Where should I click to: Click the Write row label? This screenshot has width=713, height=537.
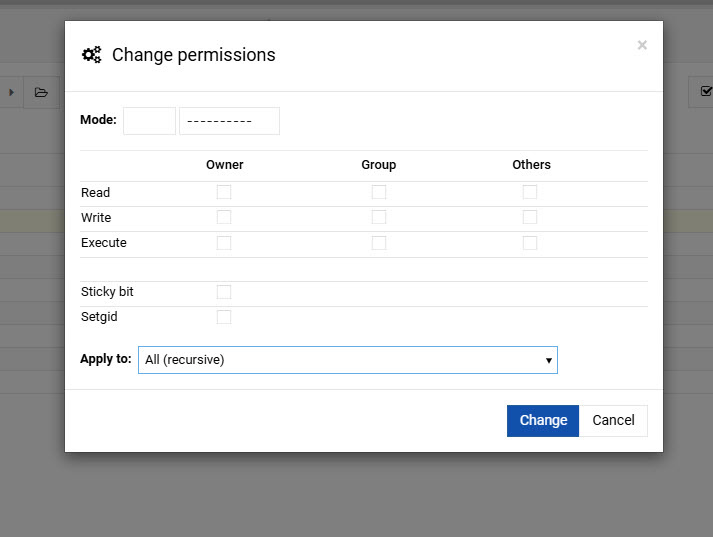point(96,217)
